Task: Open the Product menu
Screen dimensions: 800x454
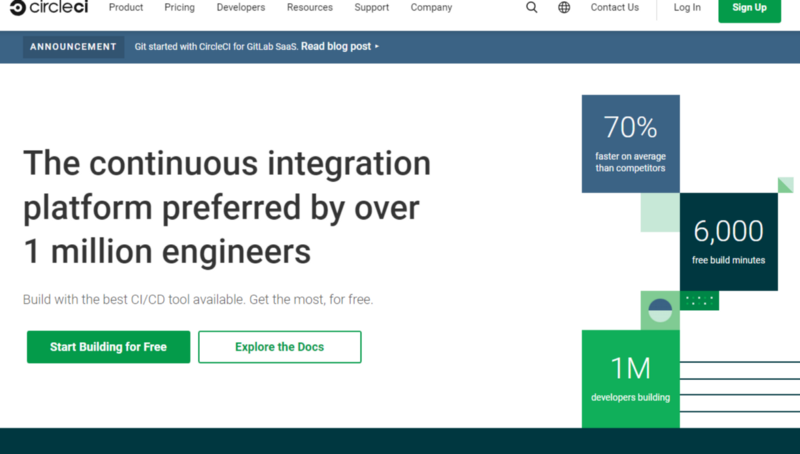Action: coord(126,7)
